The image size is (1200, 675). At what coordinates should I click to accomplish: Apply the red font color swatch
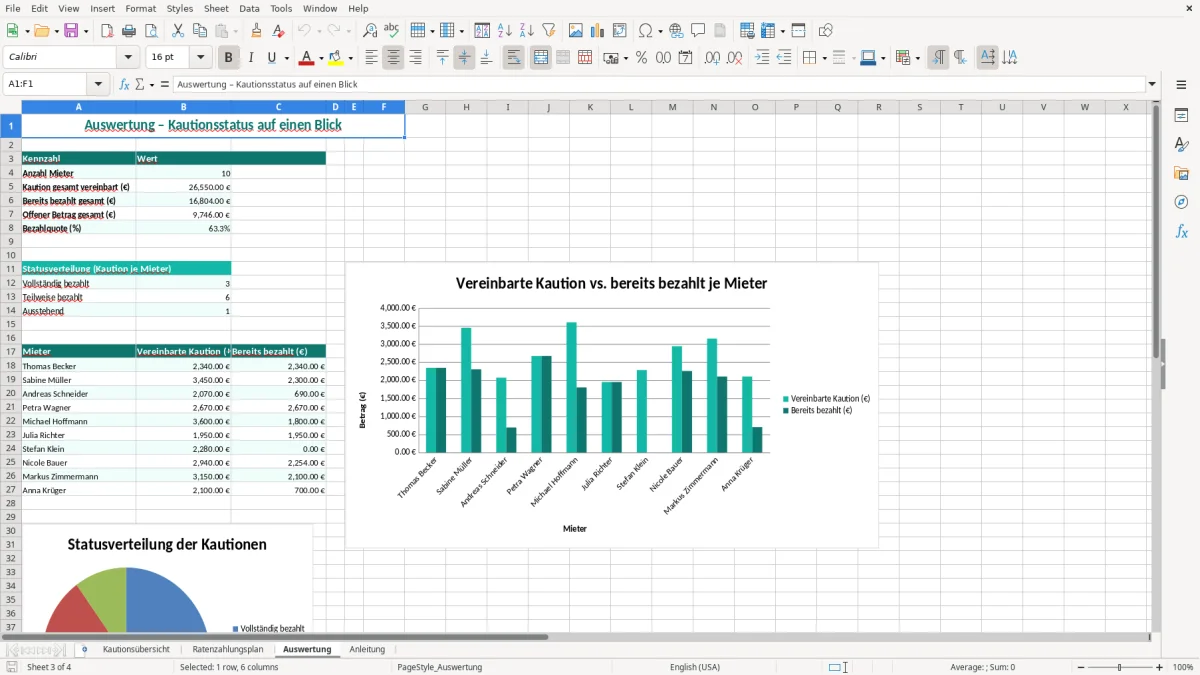coord(307,58)
